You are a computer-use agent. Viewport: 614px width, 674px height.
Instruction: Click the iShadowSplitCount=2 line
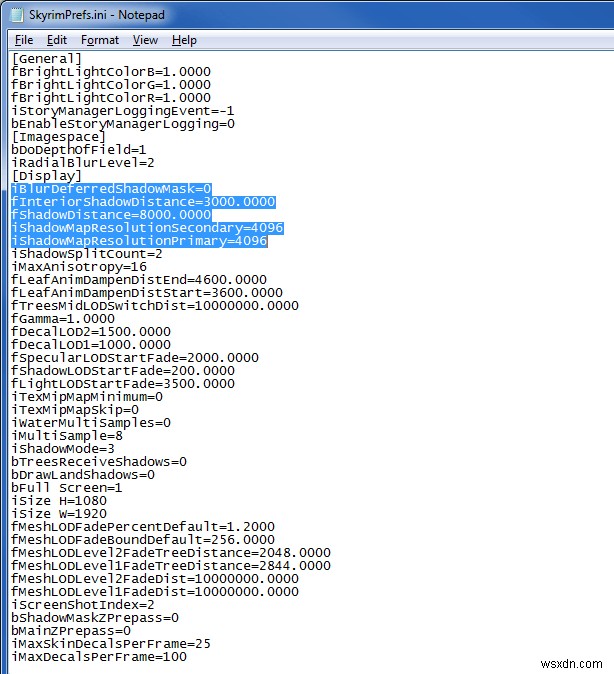pos(87,254)
